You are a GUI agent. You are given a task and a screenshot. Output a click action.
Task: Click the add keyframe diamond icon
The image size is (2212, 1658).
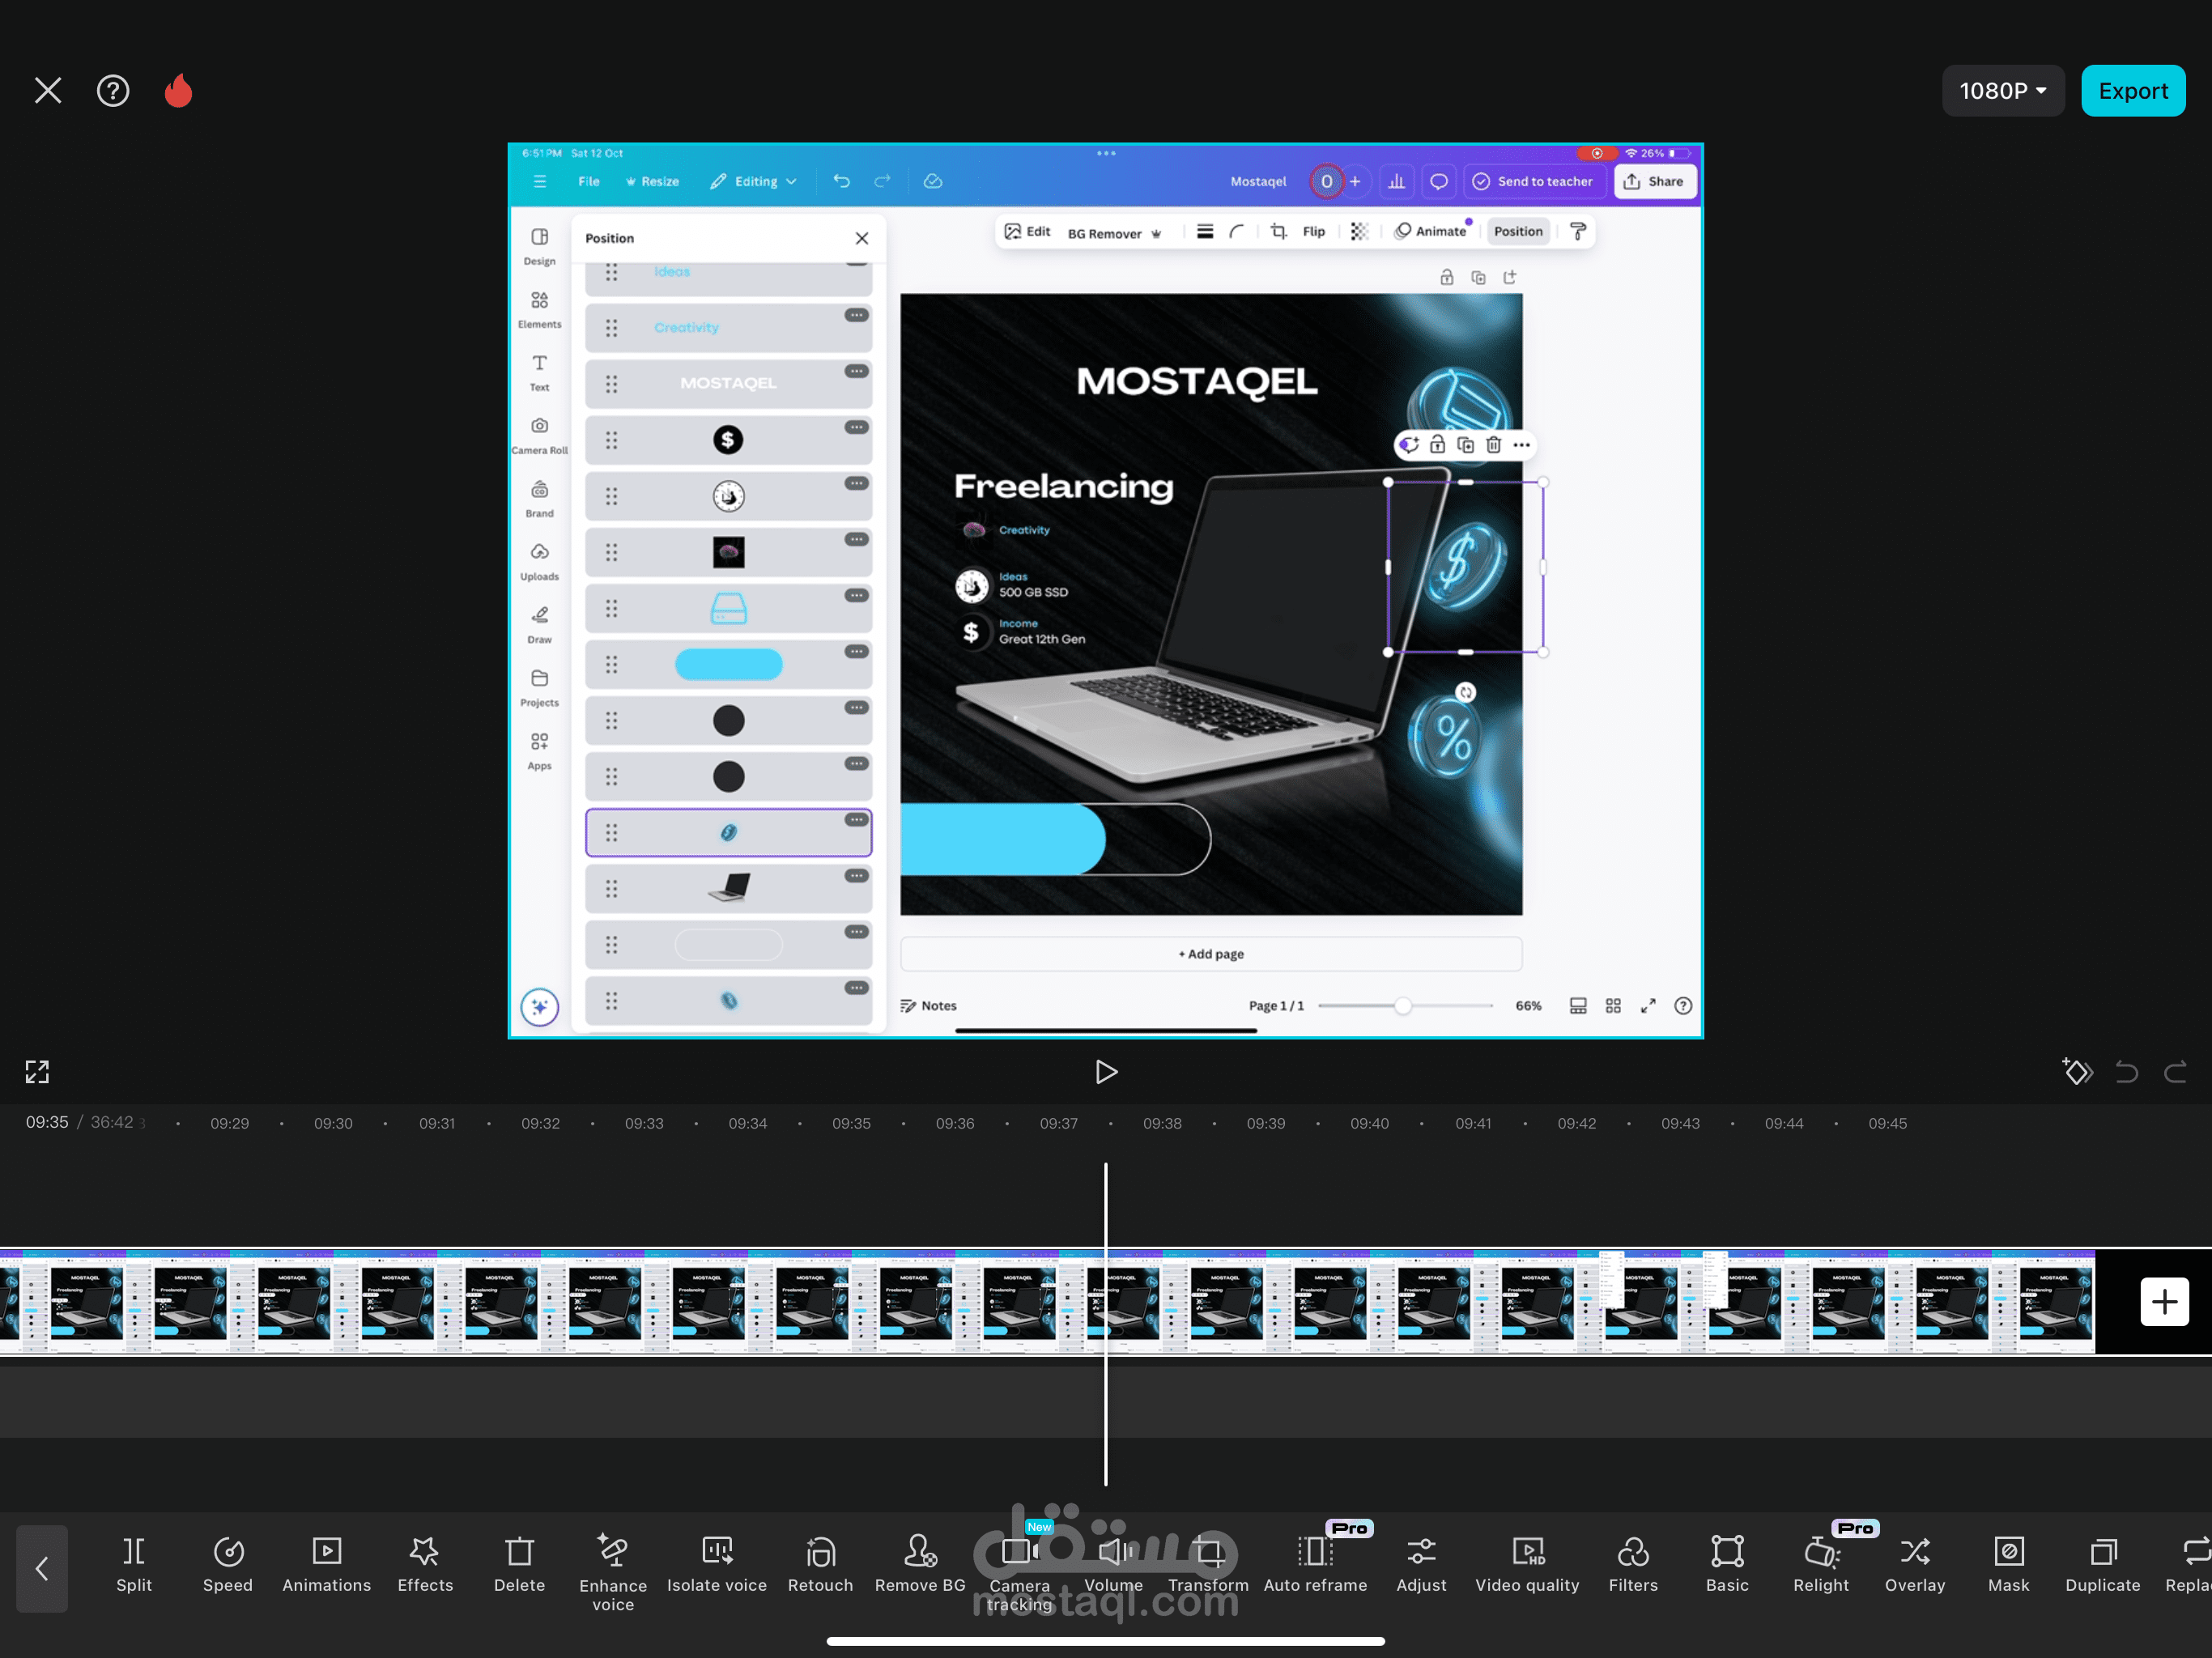click(2077, 1072)
